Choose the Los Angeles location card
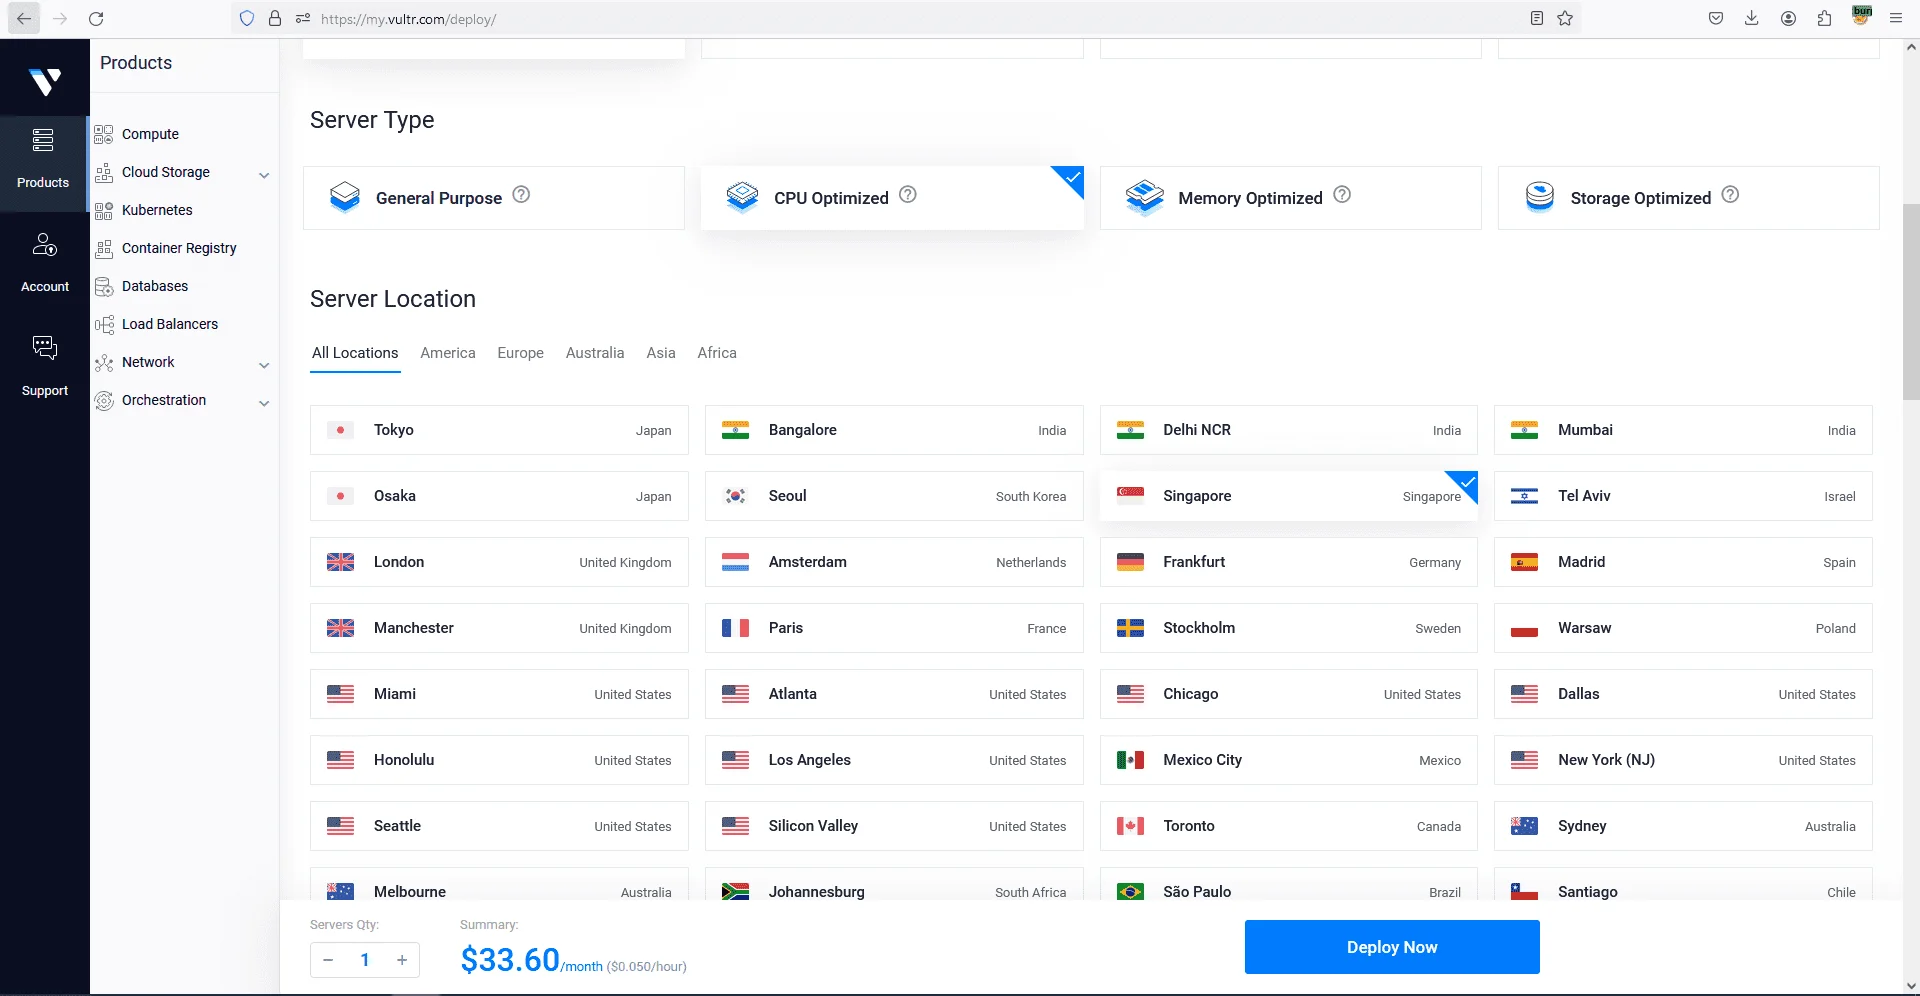 tap(894, 760)
